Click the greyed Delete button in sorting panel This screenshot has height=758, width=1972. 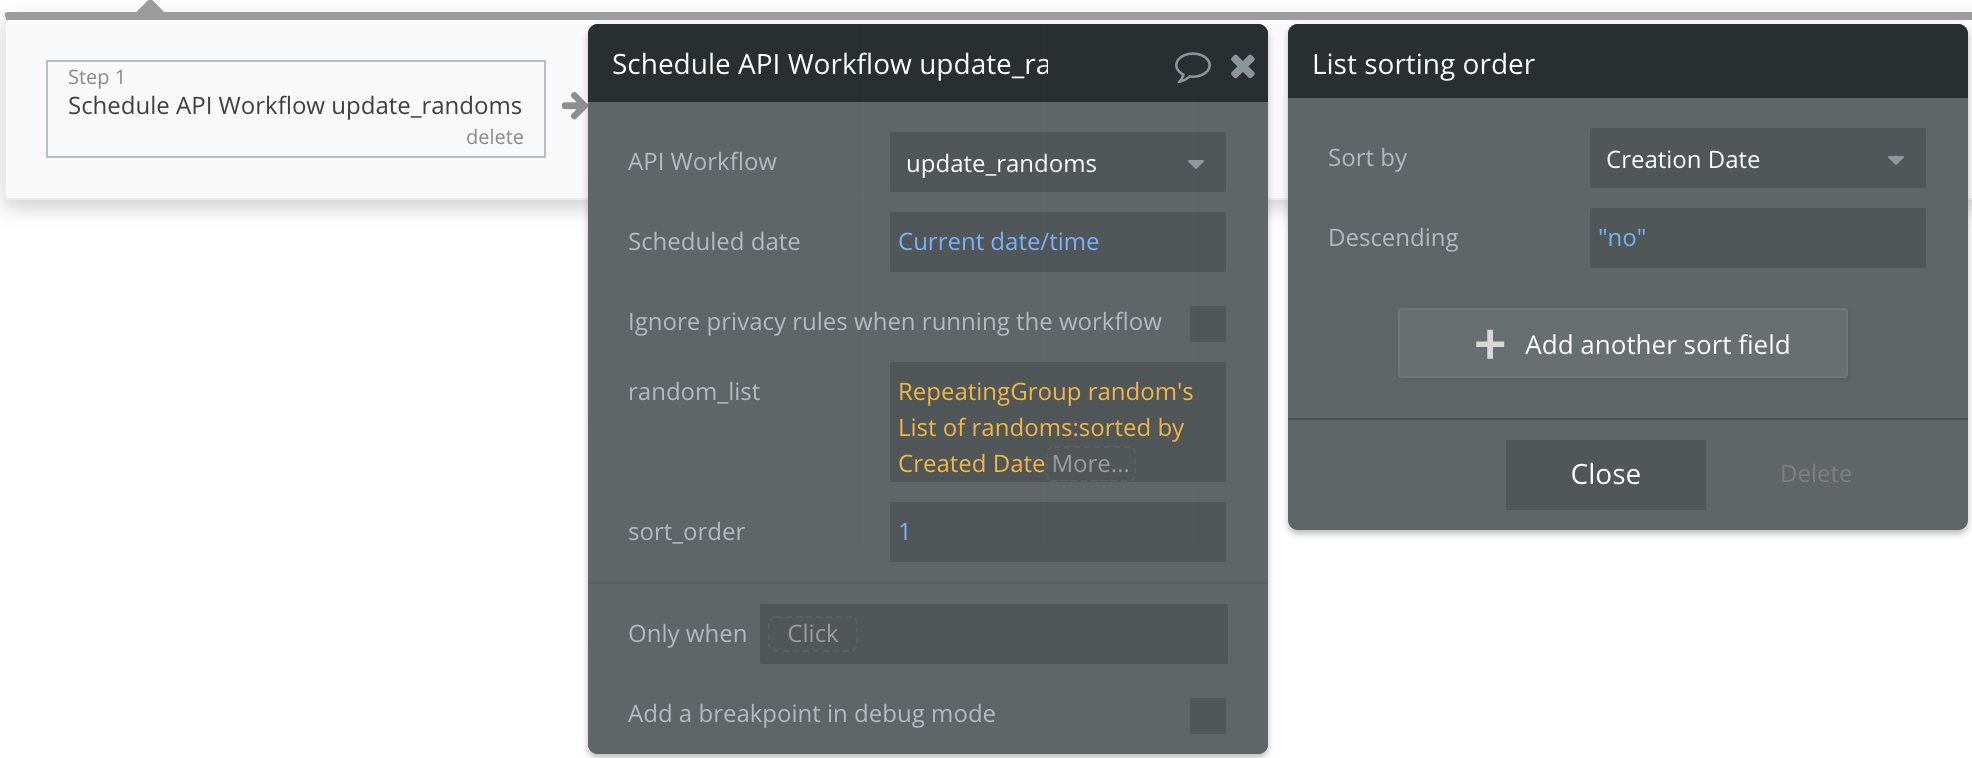pyautogui.click(x=1815, y=474)
